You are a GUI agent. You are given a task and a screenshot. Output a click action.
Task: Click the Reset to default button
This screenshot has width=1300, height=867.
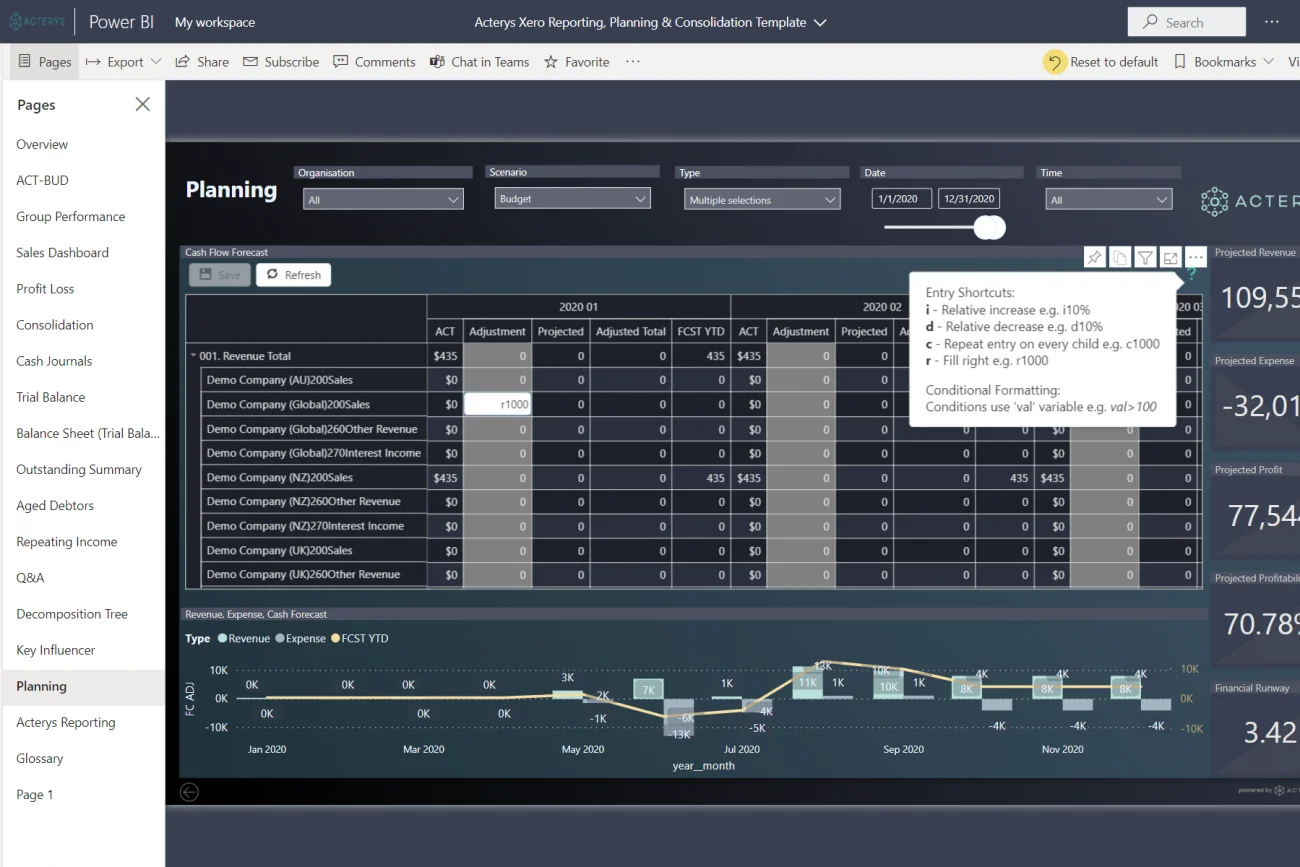pos(1101,62)
